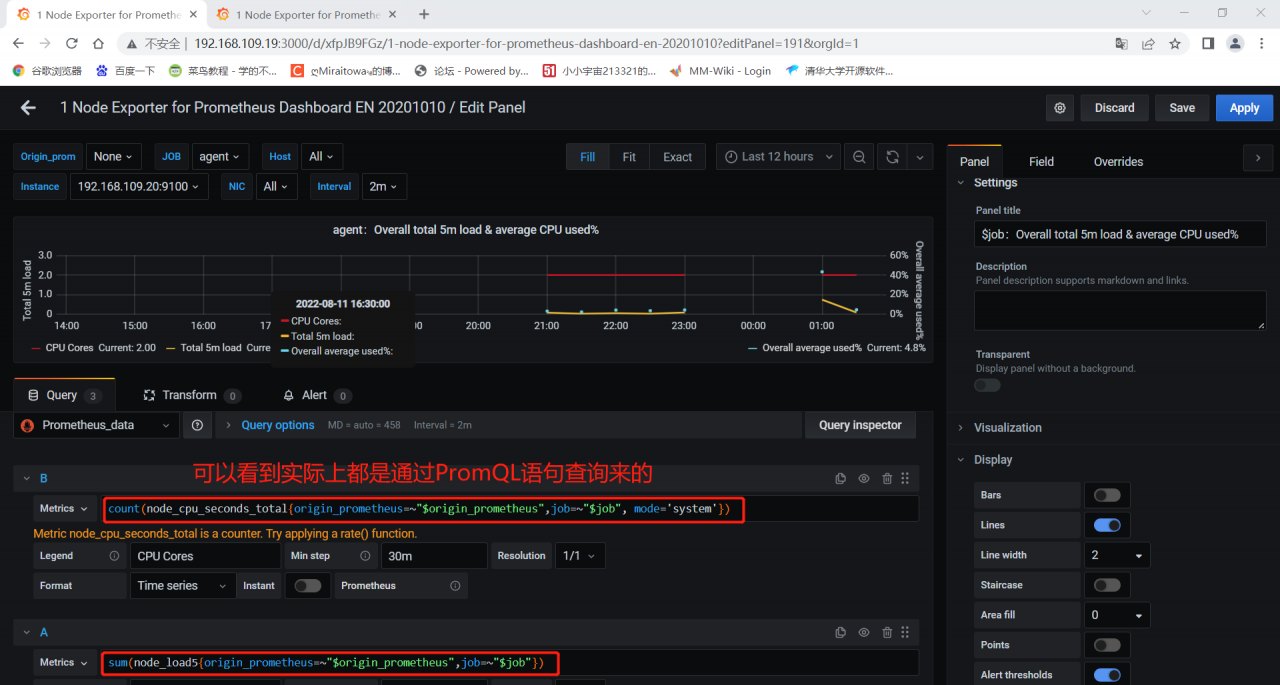Click browser share page icon
Image resolution: width=1280 pixels, height=685 pixels.
pyautogui.click(x=1148, y=44)
